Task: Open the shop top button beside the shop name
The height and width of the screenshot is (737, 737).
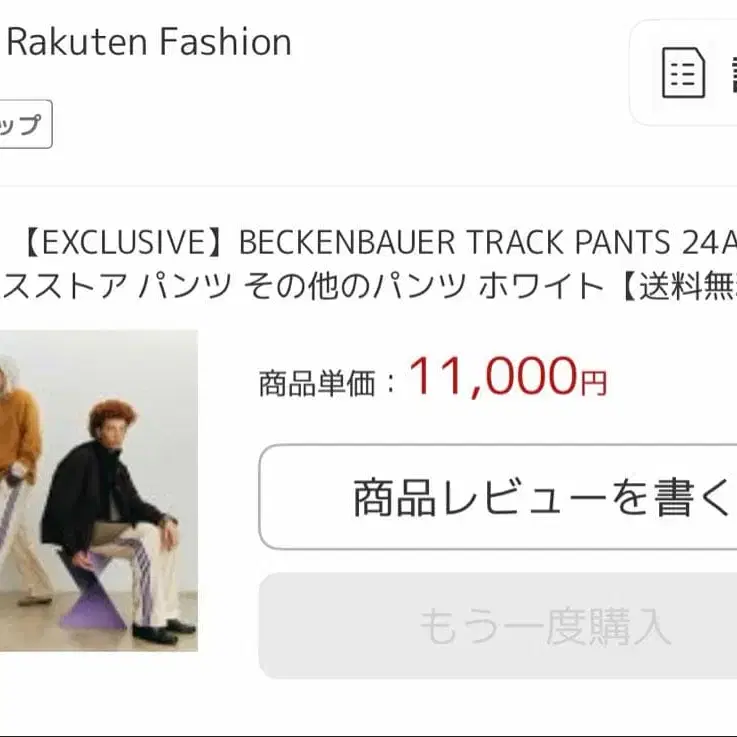Action: 24,124
